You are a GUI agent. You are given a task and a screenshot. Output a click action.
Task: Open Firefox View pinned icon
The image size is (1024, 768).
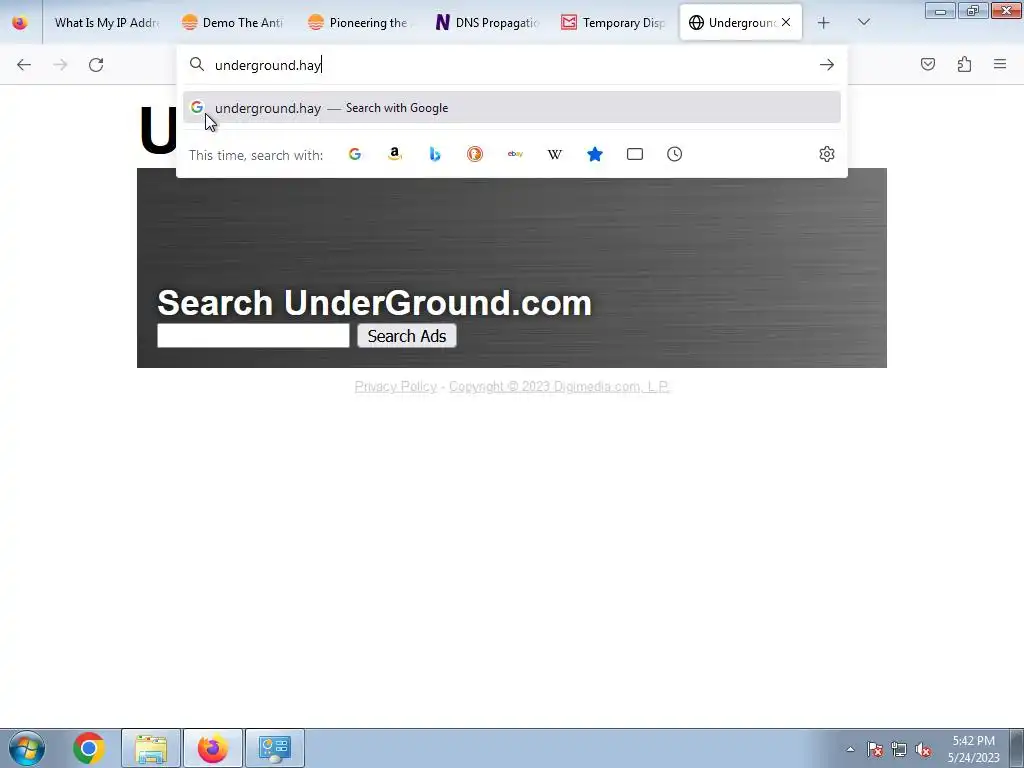coord(20,23)
